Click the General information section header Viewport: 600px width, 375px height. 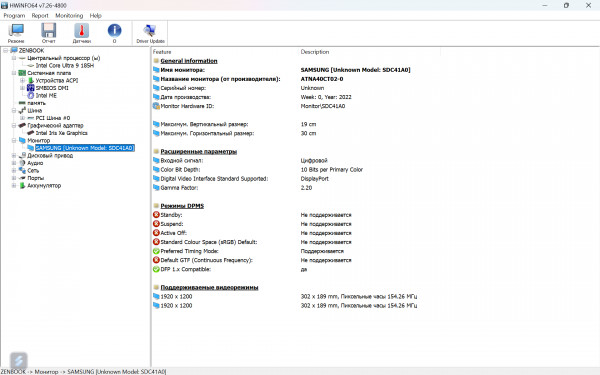(x=189, y=61)
